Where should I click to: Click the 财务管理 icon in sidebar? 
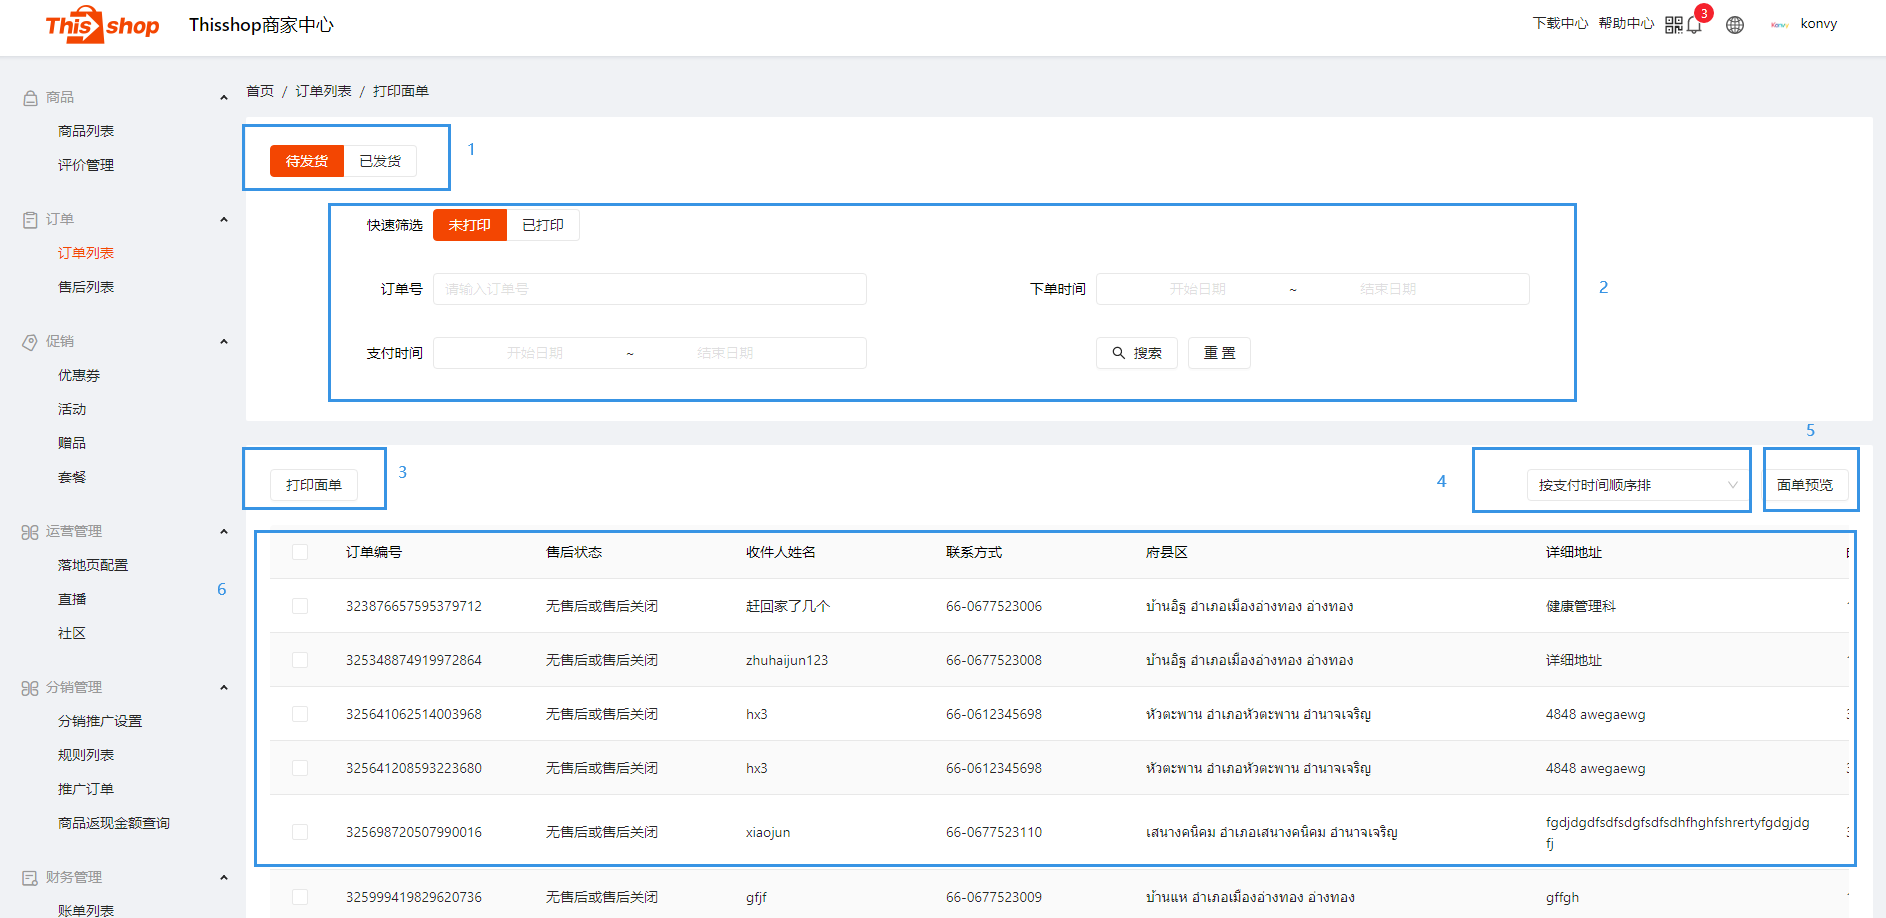point(30,878)
